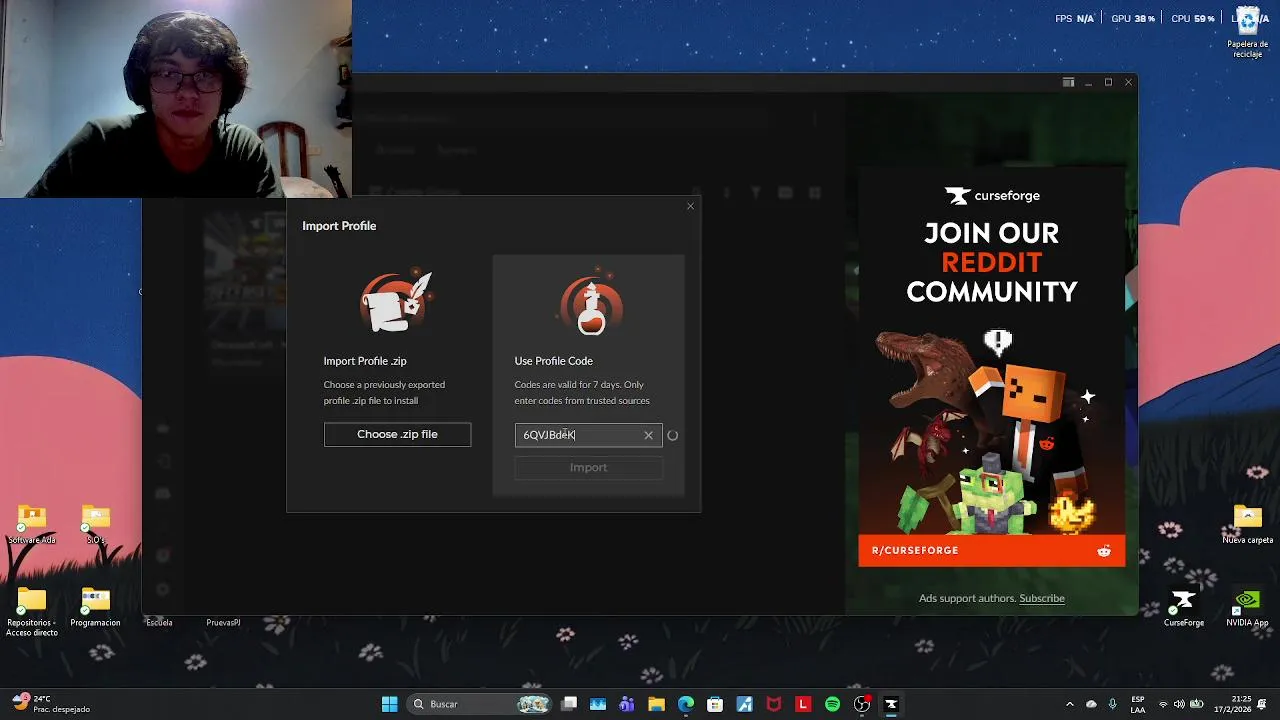Open File Explorer from the taskbar
This screenshot has height=720, width=1280.
[656, 704]
